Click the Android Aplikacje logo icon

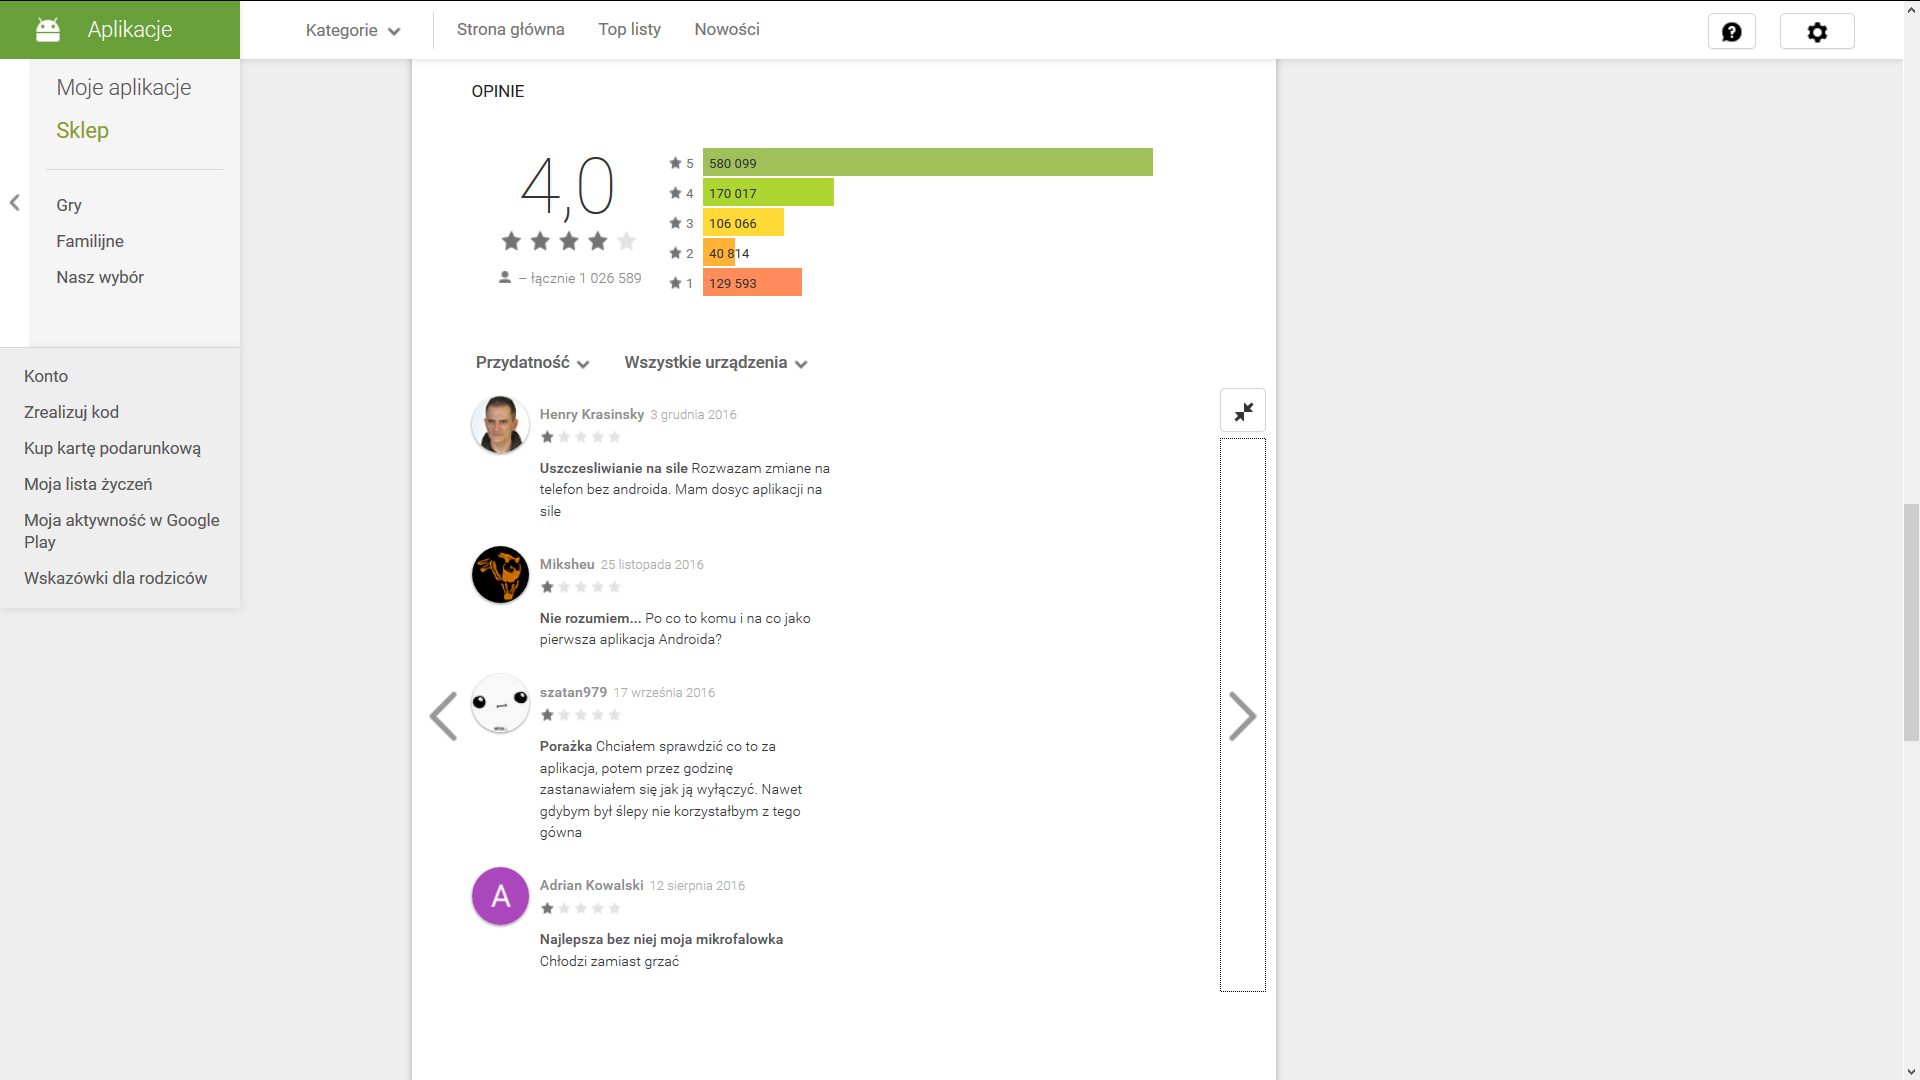tap(48, 30)
